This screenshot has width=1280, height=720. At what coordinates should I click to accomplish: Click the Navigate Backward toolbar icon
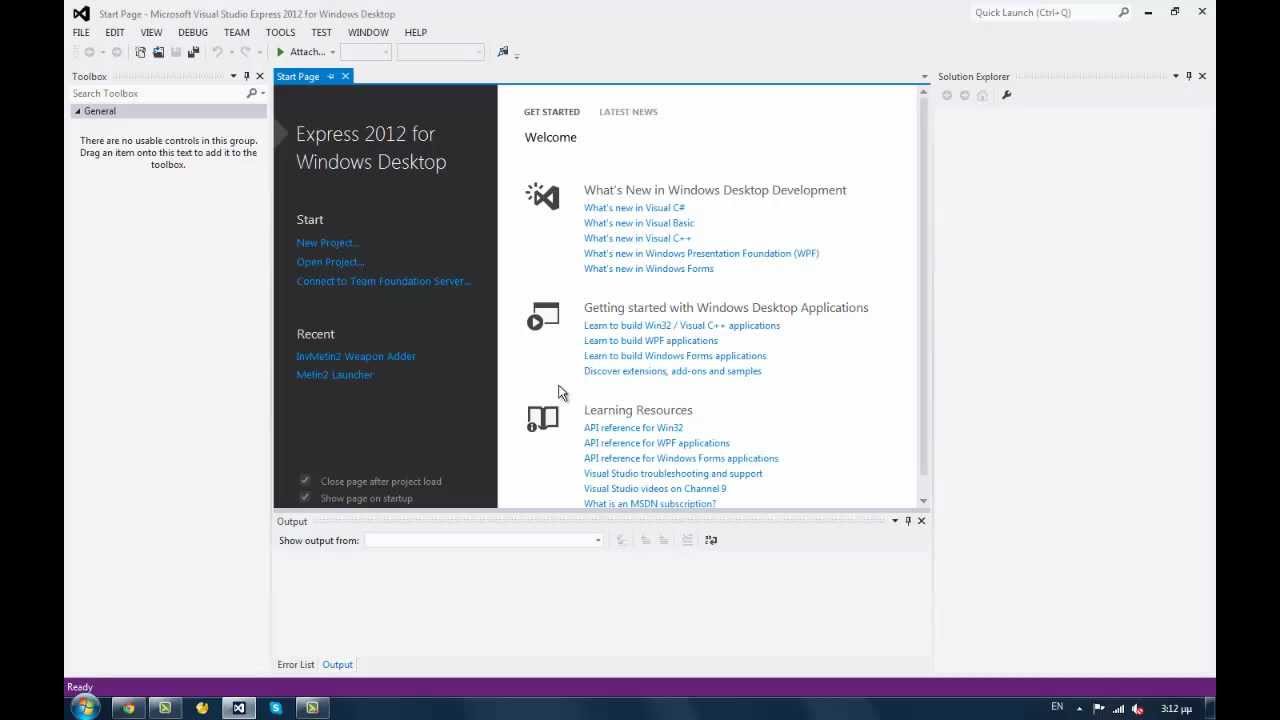point(89,52)
